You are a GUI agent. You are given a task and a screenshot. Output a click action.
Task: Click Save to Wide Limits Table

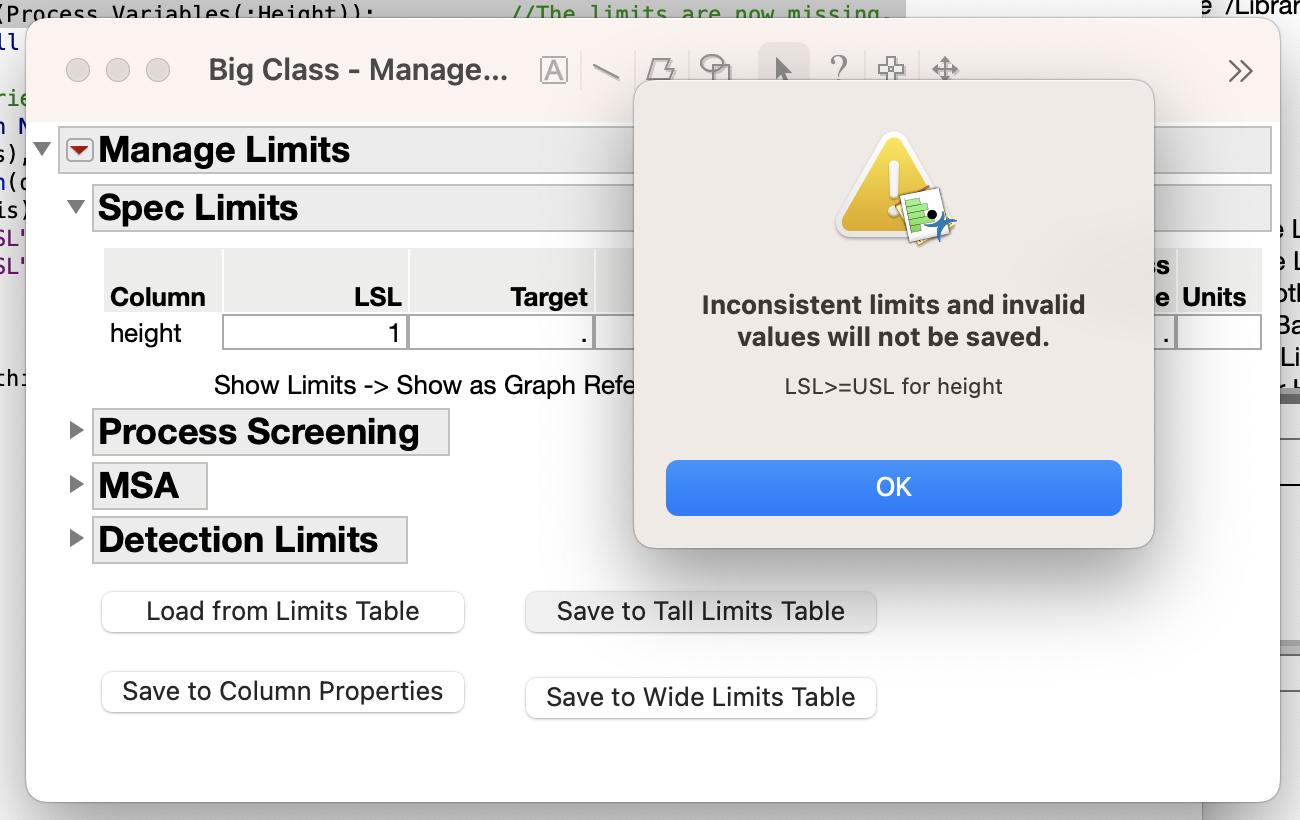click(700, 697)
